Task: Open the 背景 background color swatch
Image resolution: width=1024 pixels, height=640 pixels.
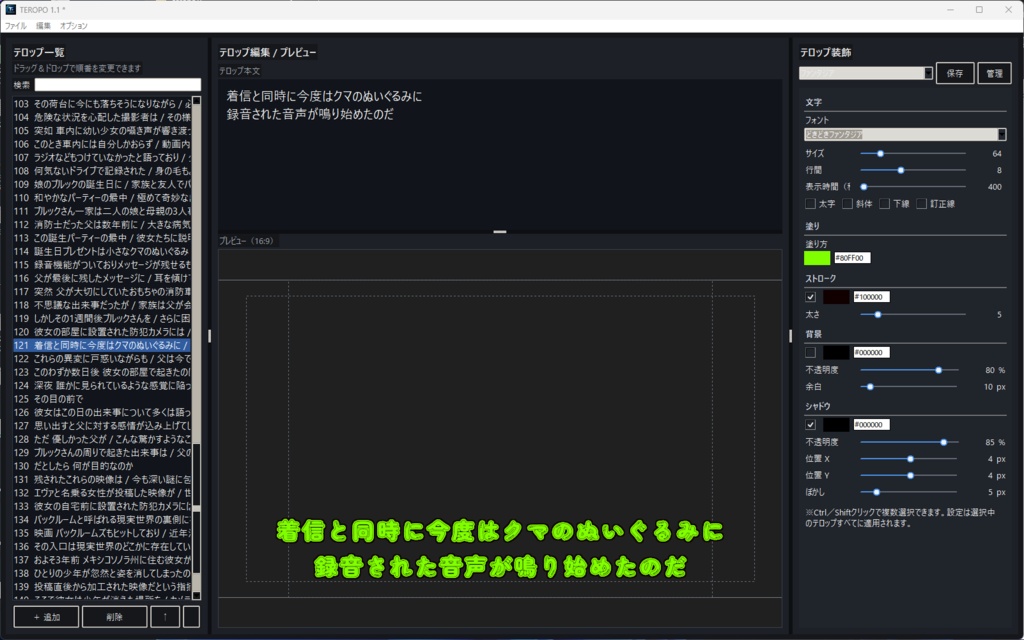Action: click(x=836, y=353)
